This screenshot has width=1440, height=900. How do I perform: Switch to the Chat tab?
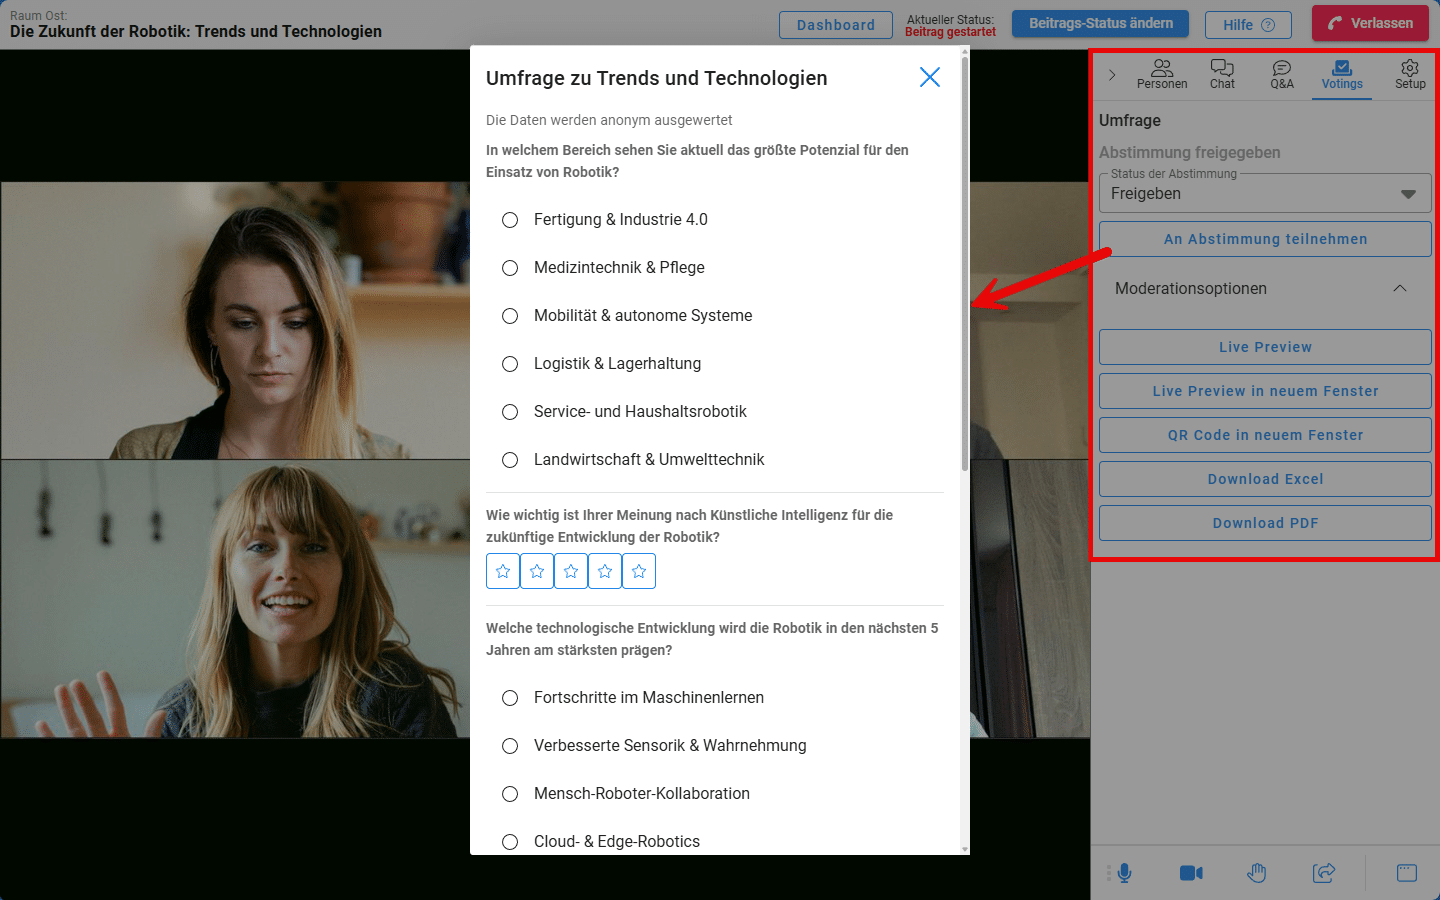(1222, 74)
